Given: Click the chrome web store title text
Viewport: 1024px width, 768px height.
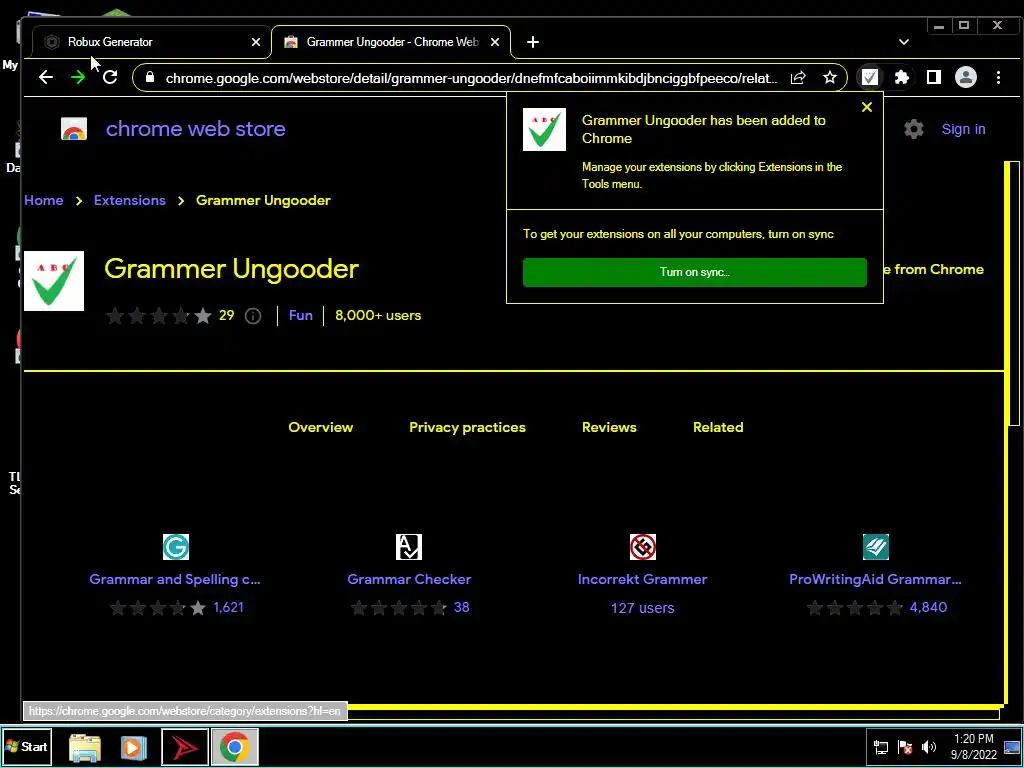Looking at the screenshot, I should click(195, 129).
